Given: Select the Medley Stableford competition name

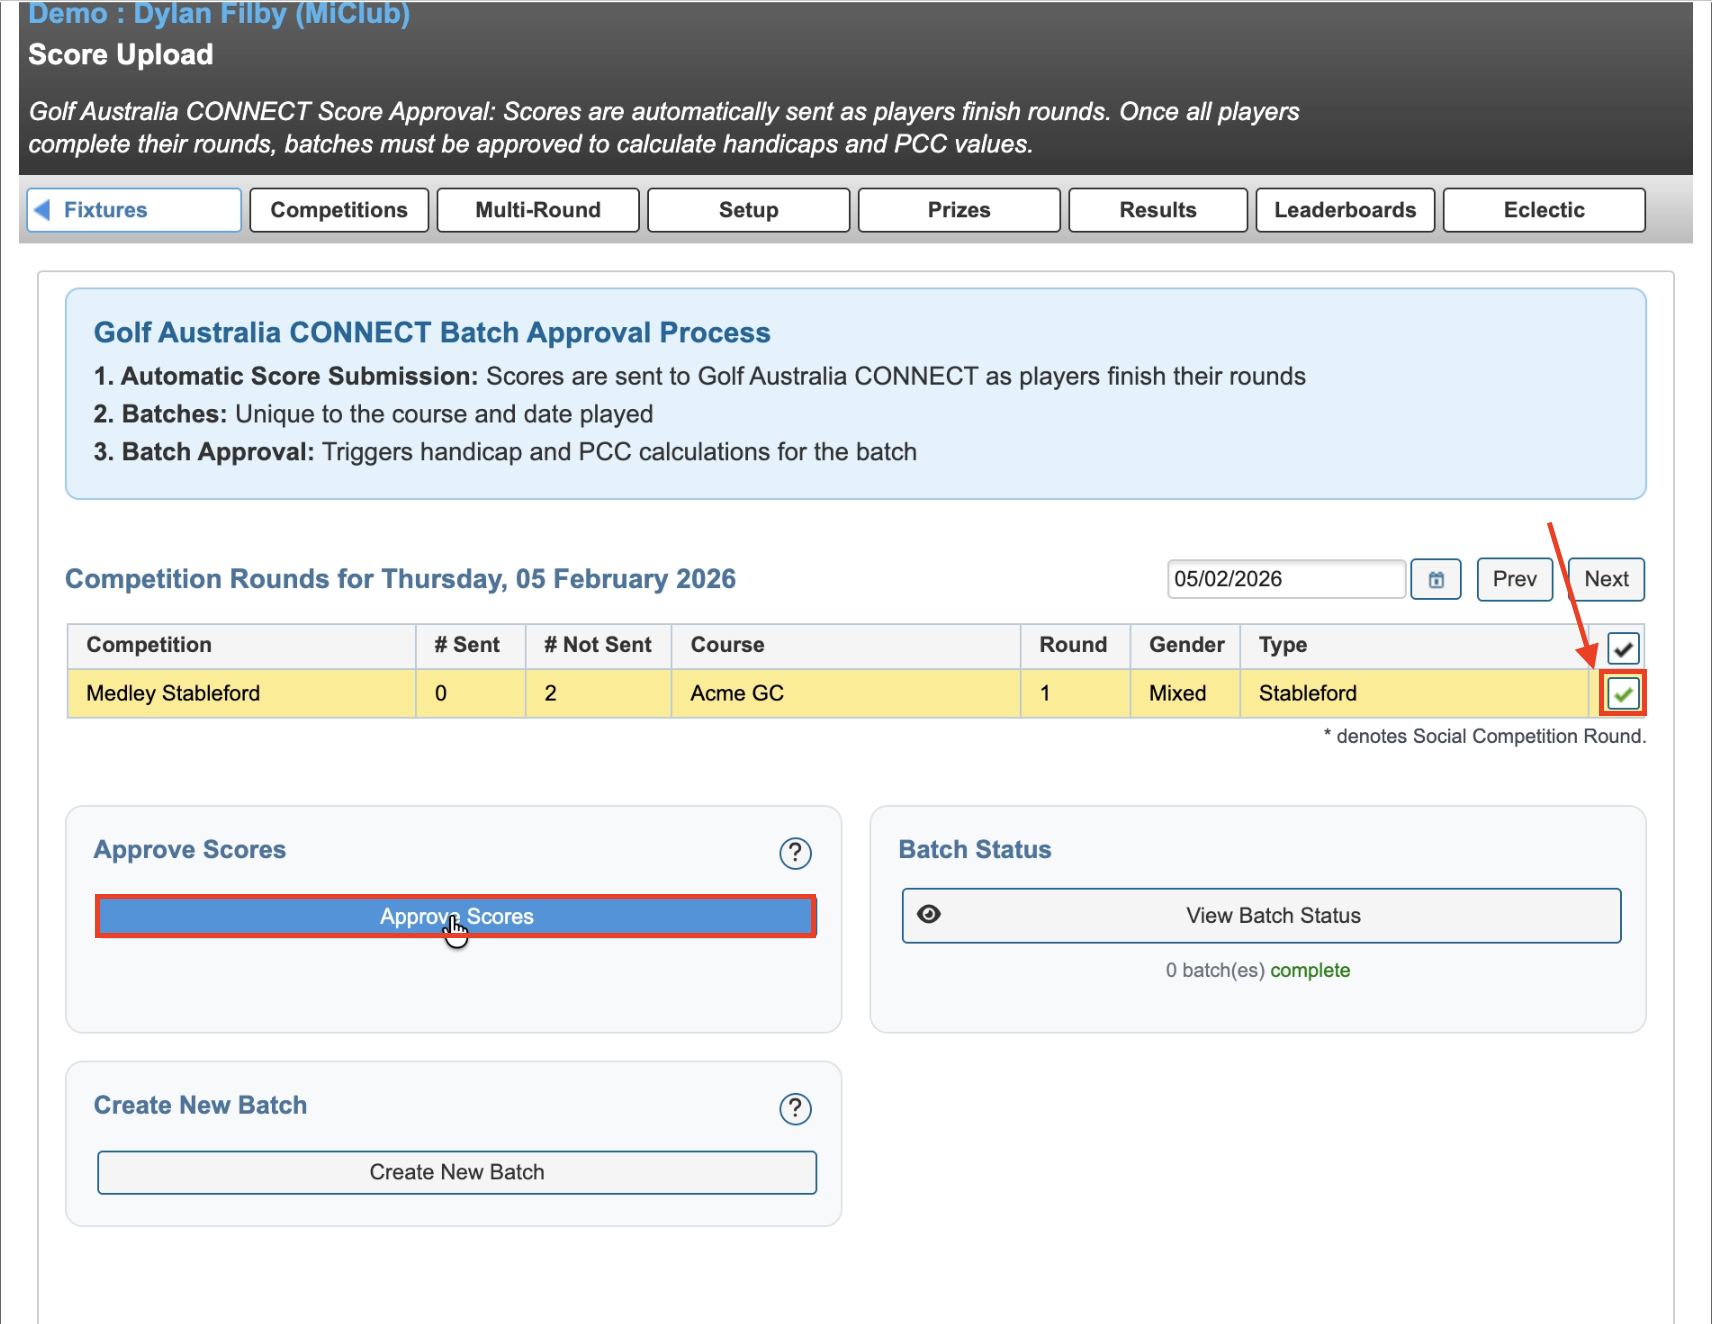Looking at the screenshot, I should click(173, 693).
